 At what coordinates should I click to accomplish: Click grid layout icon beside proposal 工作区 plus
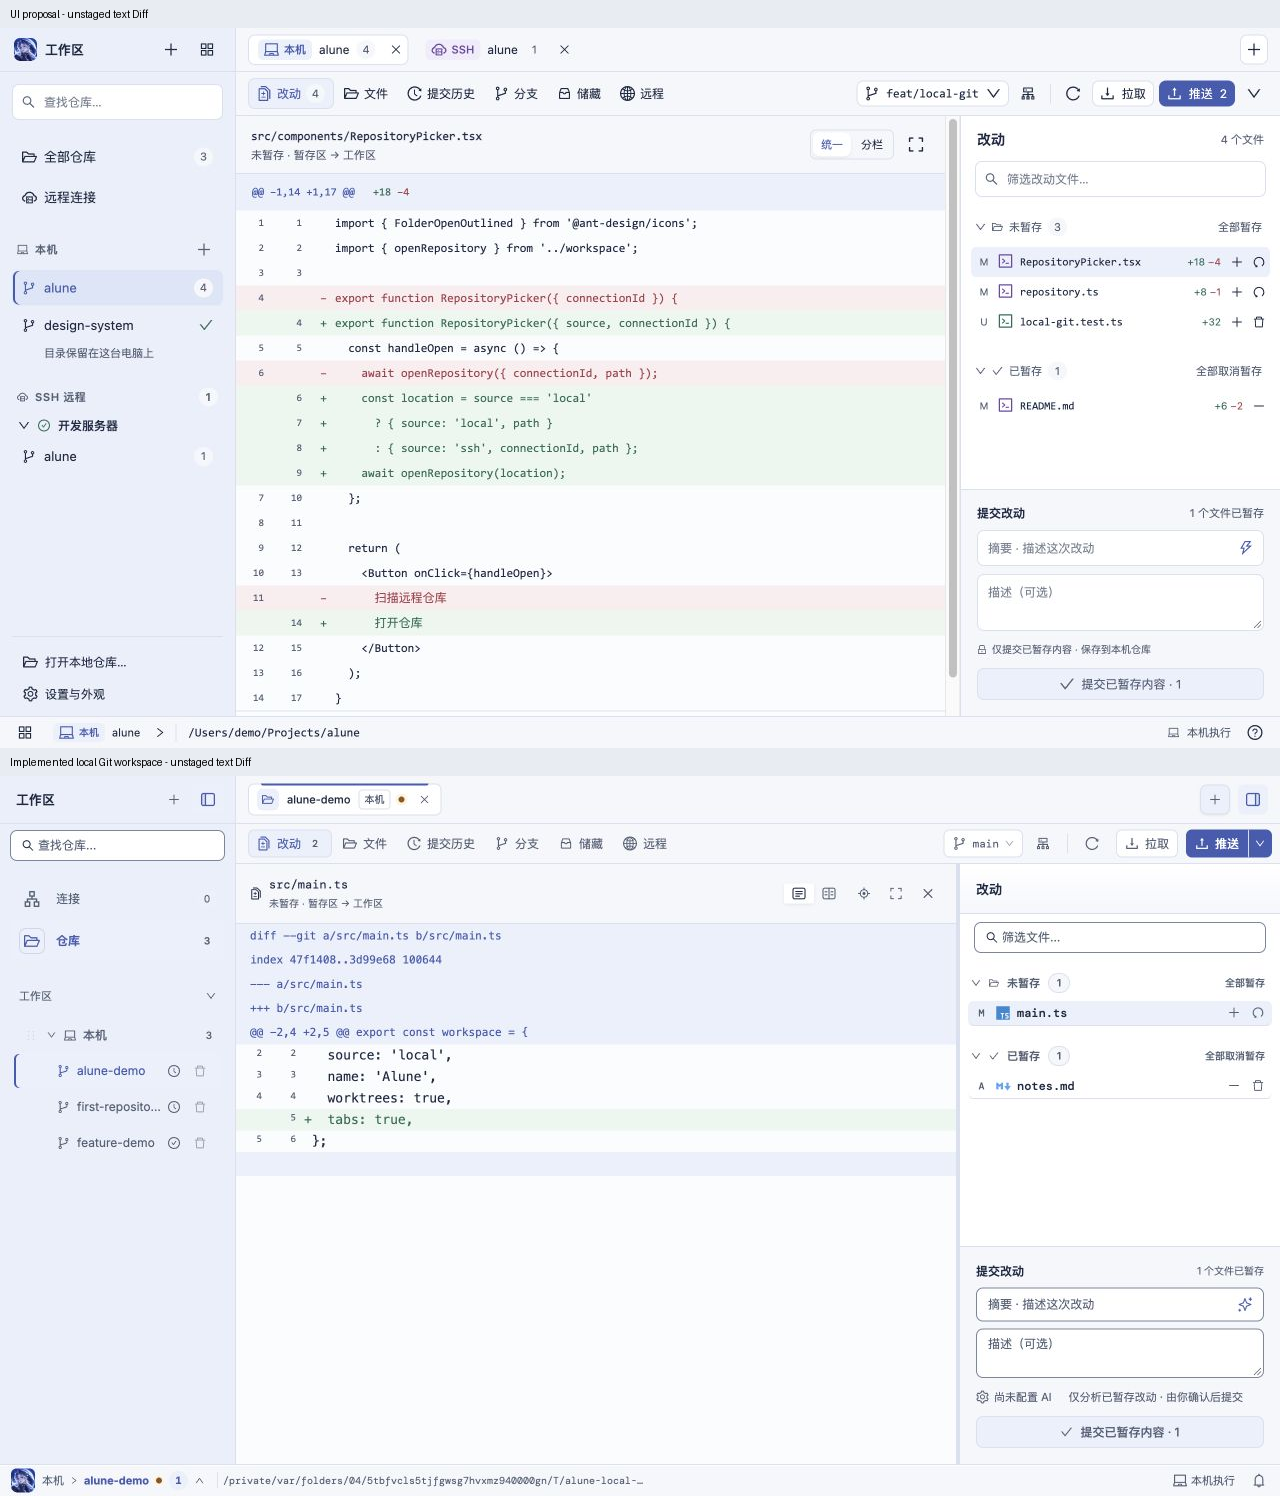tap(207, 50)
